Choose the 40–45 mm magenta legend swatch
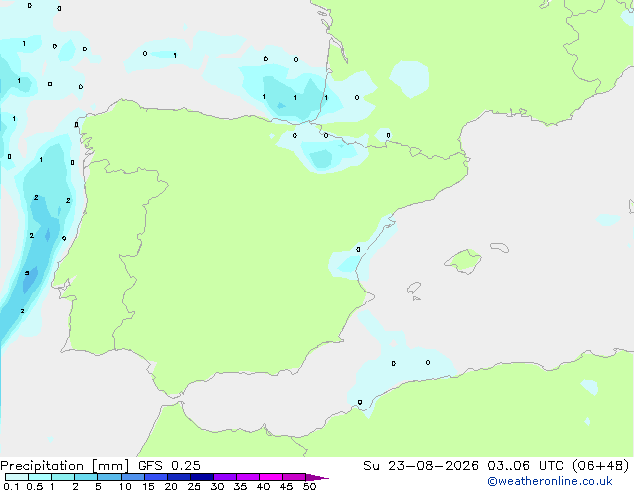The width and height of the screenshot is (634, 490). (x=271, y=477)
